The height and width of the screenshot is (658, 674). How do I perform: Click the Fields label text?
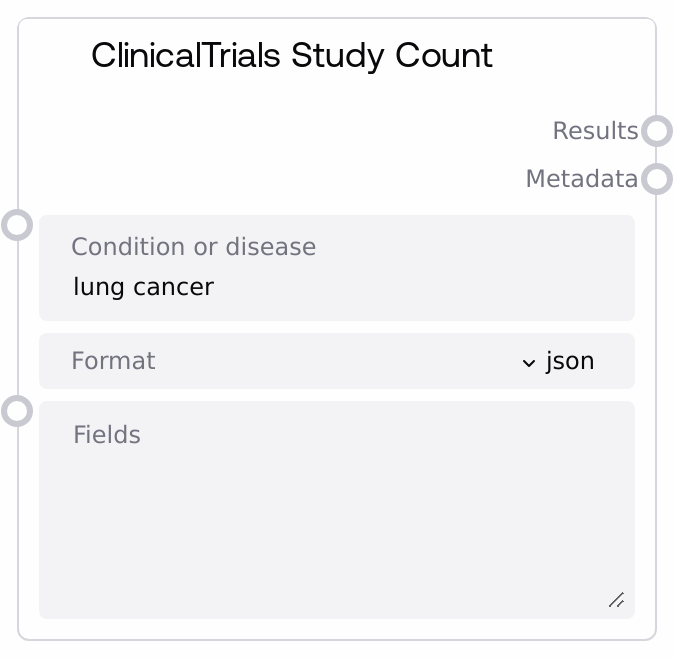click(x=107, y=435)
